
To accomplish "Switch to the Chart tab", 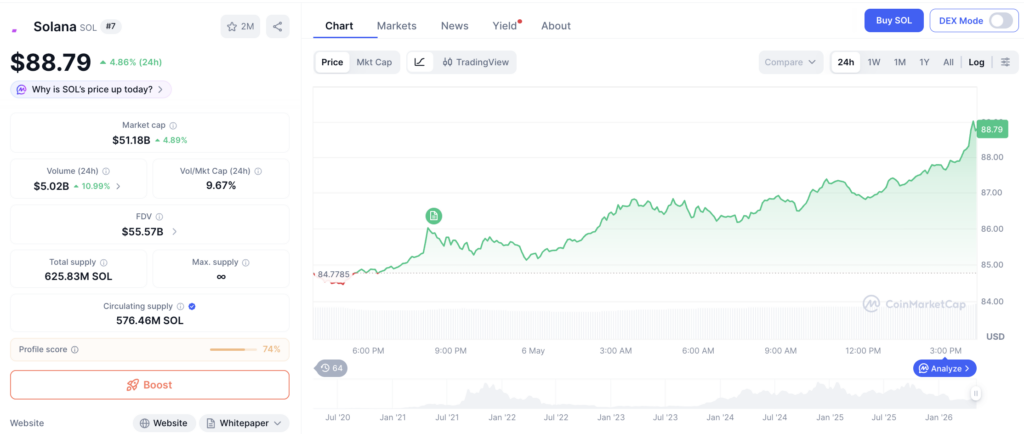I will point(339,26).
